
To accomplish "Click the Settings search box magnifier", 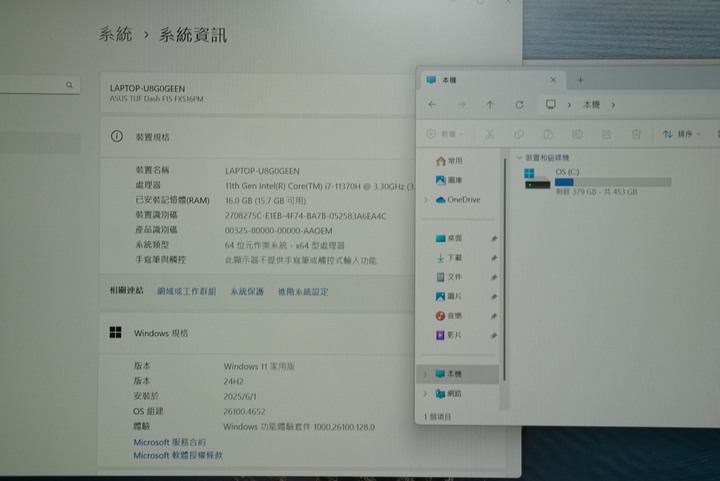I will click(69, 85).
